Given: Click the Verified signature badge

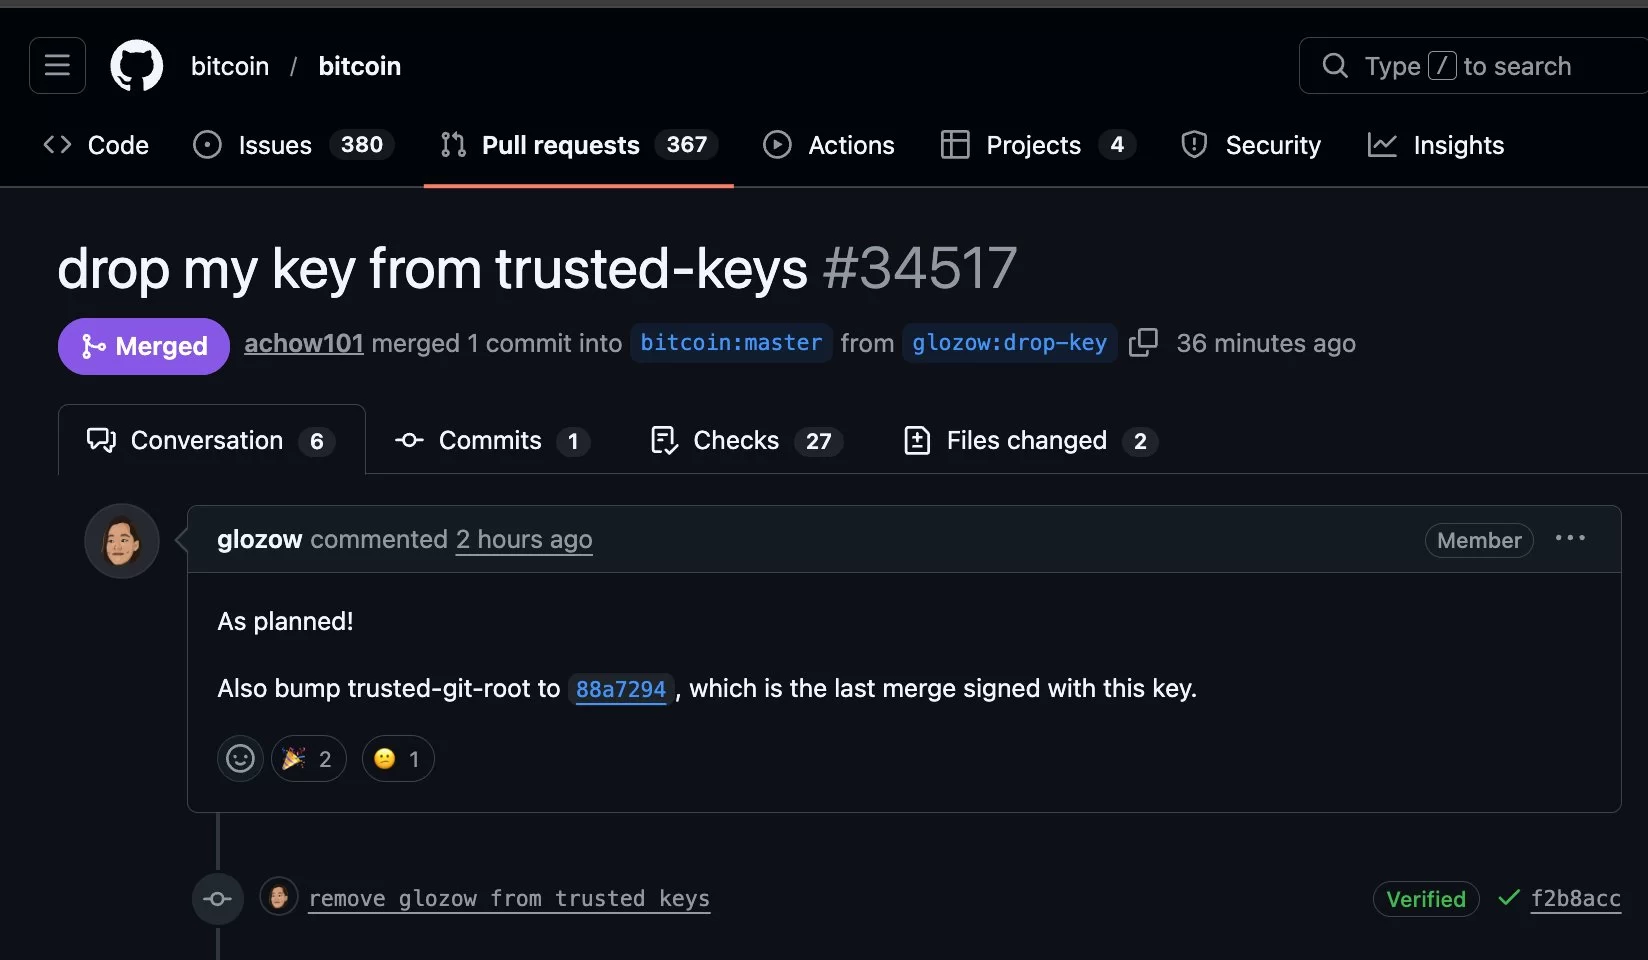Looking at the screenshot, I should 1425,899.
